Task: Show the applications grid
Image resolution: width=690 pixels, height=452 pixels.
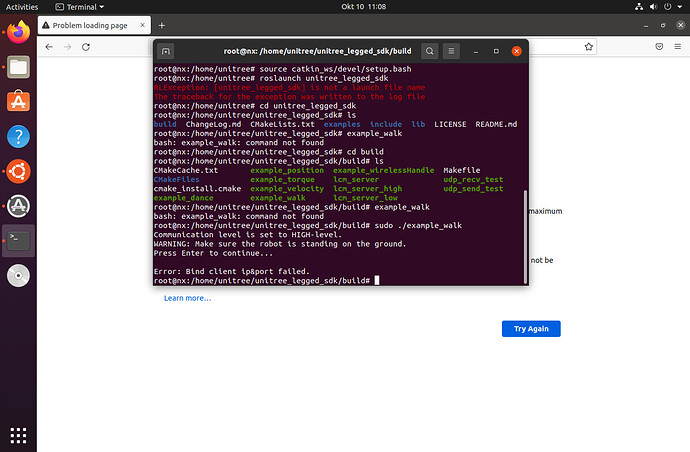Action: click(18, 435)
